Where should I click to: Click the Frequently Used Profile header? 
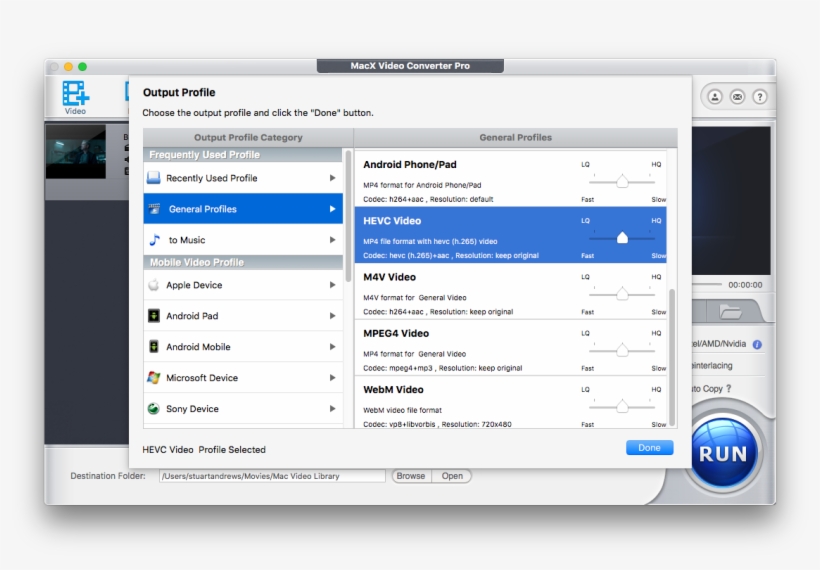(243, 155)
